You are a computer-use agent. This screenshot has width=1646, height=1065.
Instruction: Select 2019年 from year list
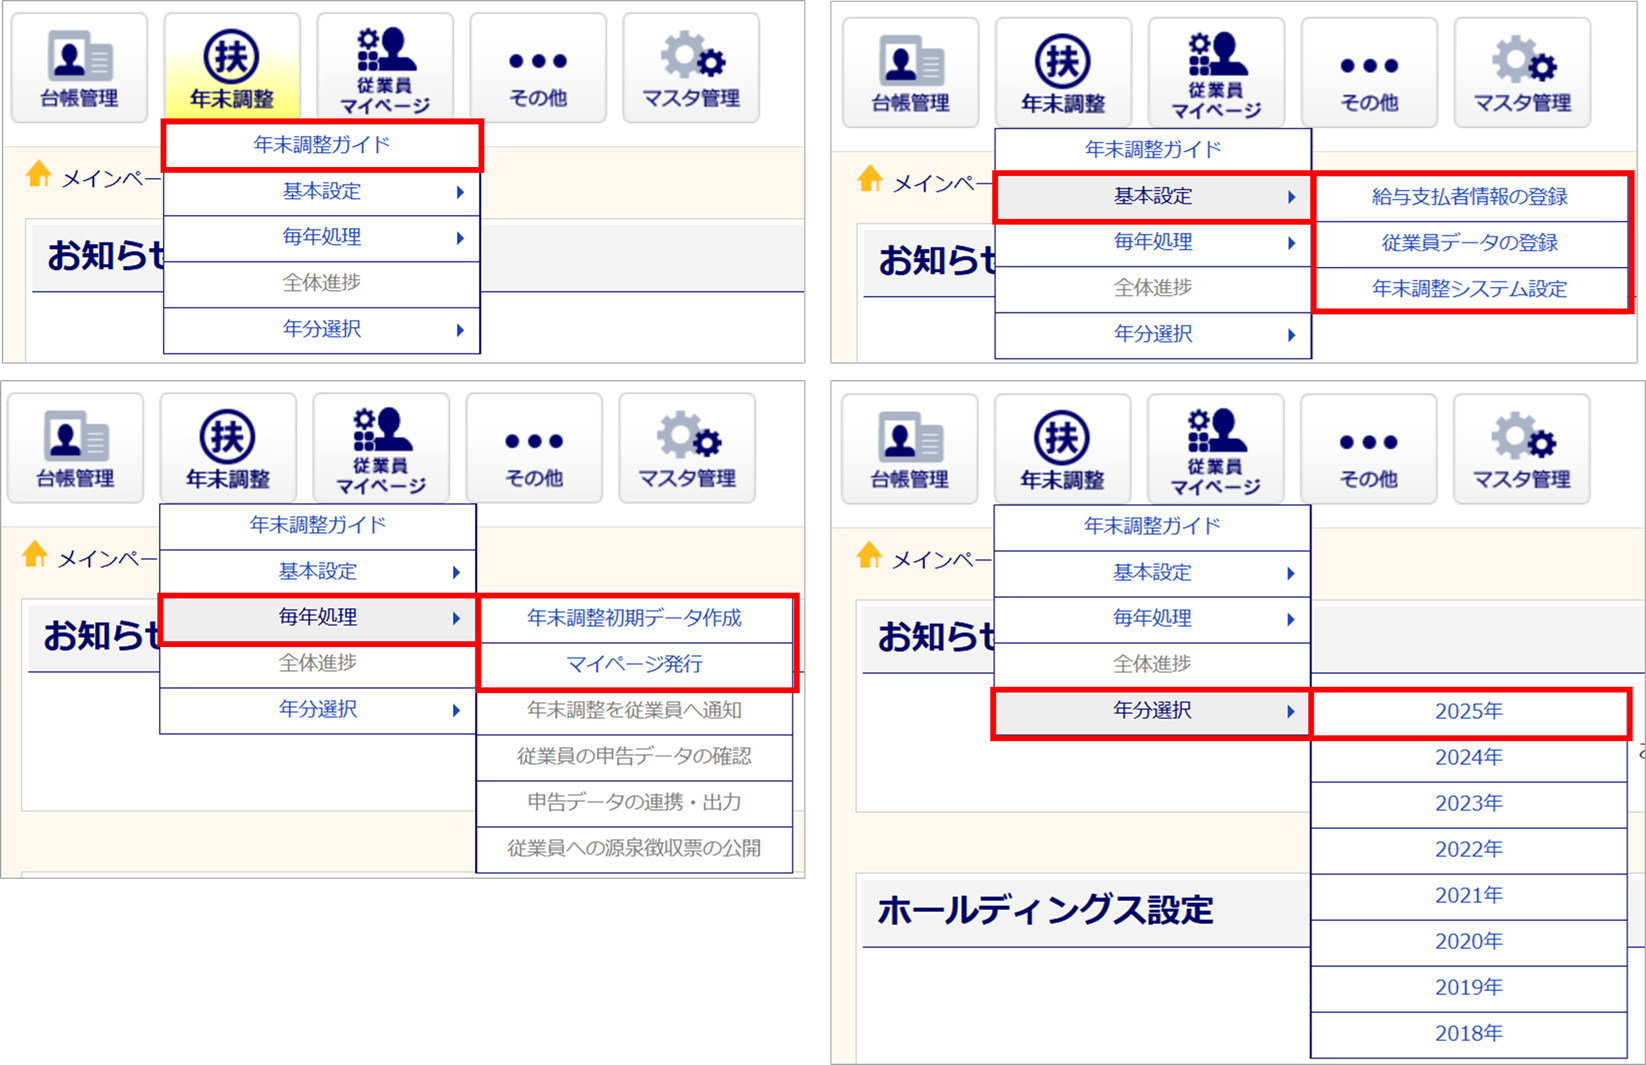pyautogui.click(x=1469, y=988)
